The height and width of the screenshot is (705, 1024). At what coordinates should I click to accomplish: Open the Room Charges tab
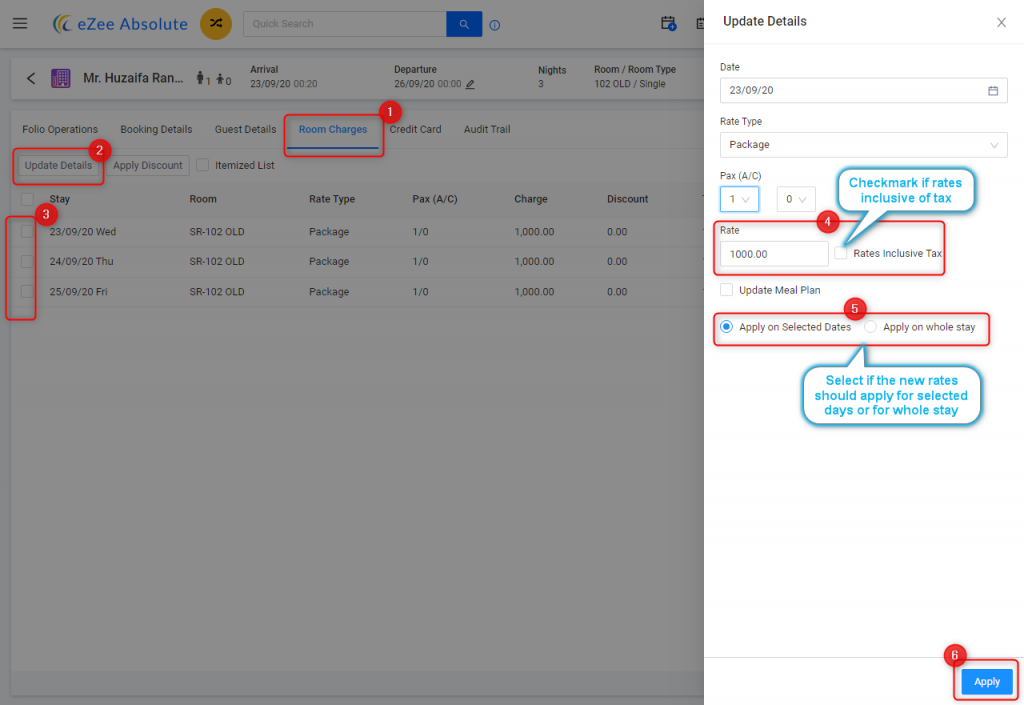pos(333,129)
